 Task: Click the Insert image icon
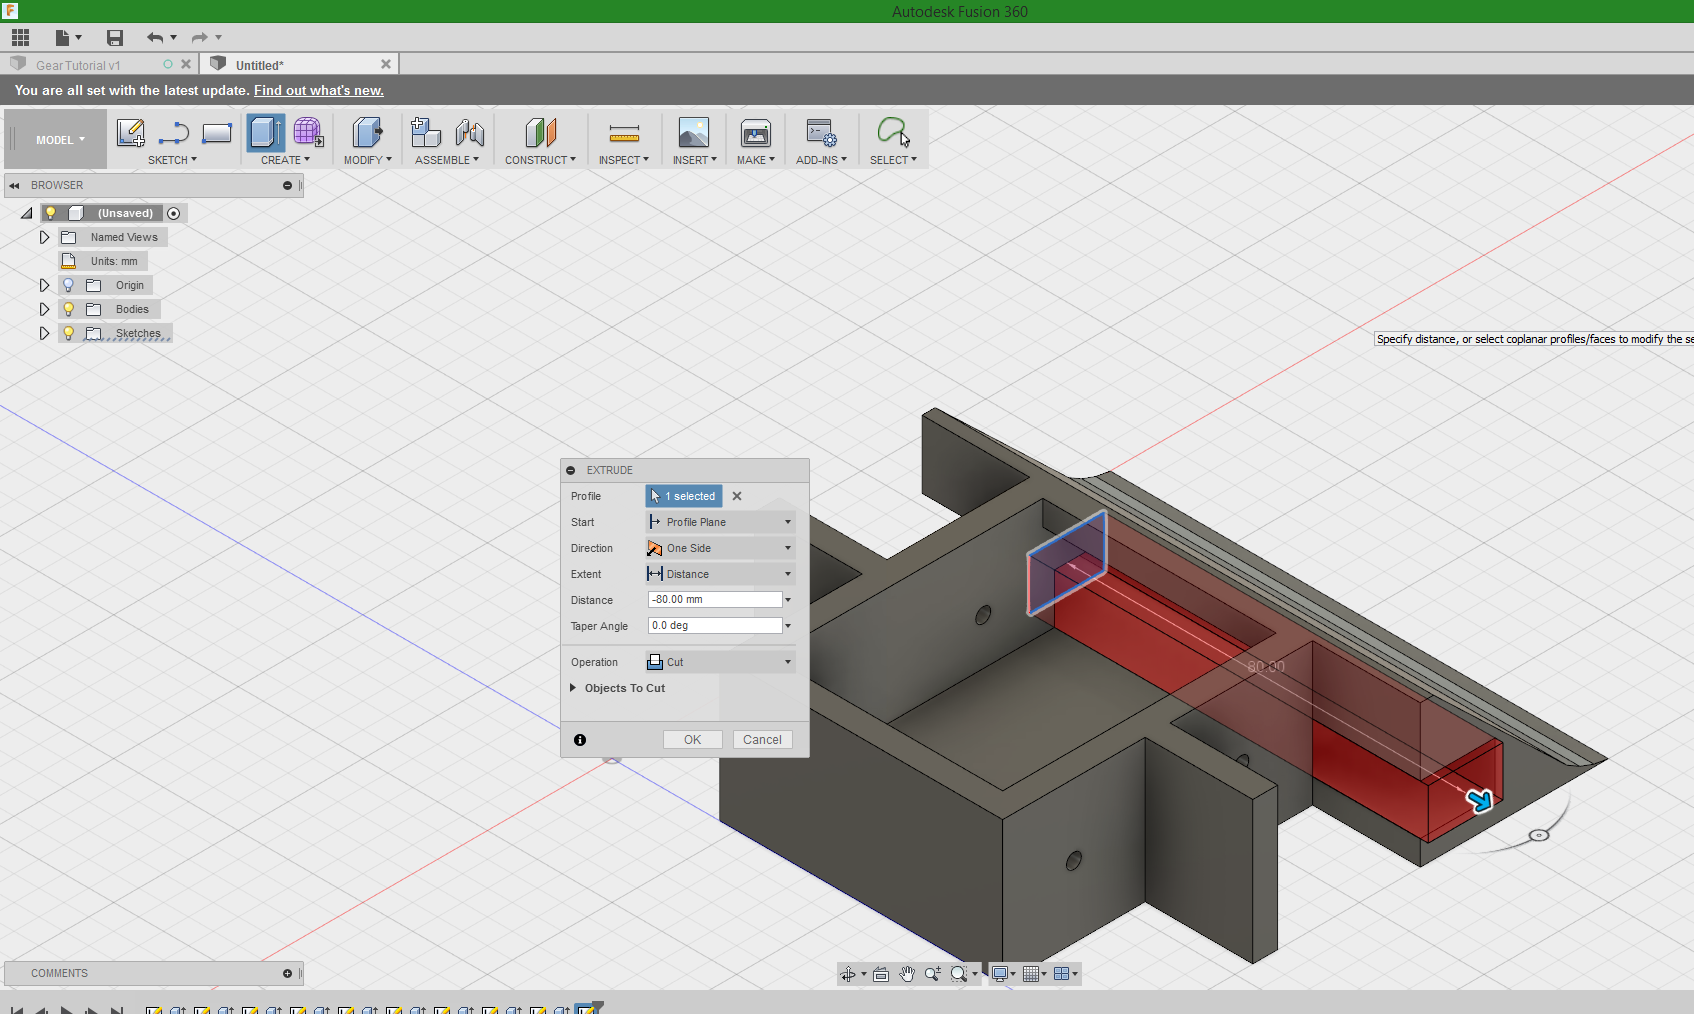(x=693, y=132)
